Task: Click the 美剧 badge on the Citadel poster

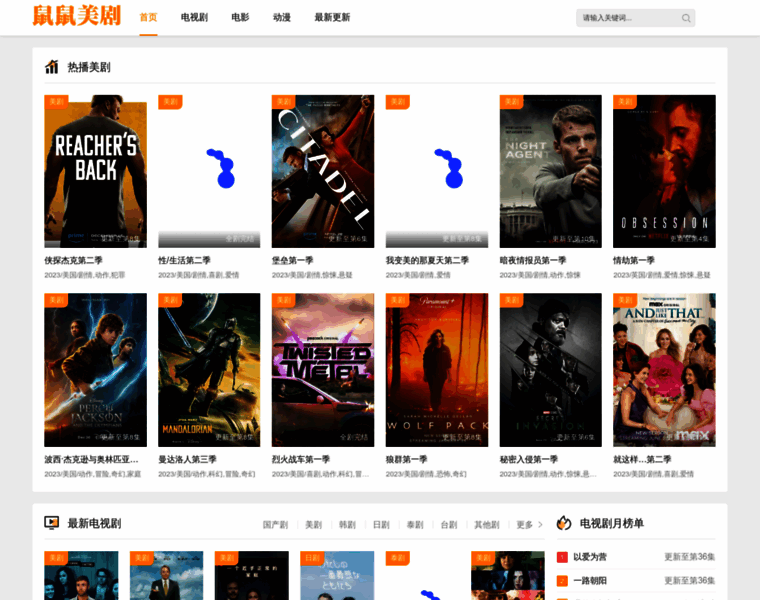Action: pyautogui.click(x=284, y=102)
